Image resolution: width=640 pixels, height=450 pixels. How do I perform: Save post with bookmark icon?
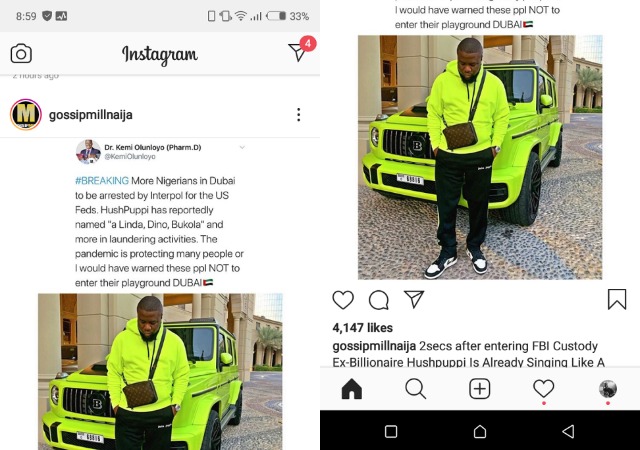pos(617,299)
